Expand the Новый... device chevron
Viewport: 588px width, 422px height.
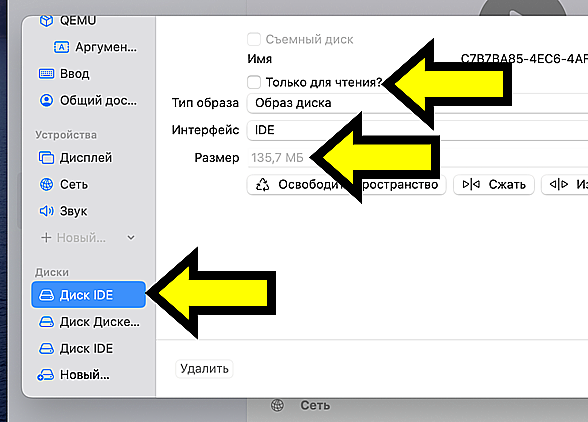pos(131,237)
